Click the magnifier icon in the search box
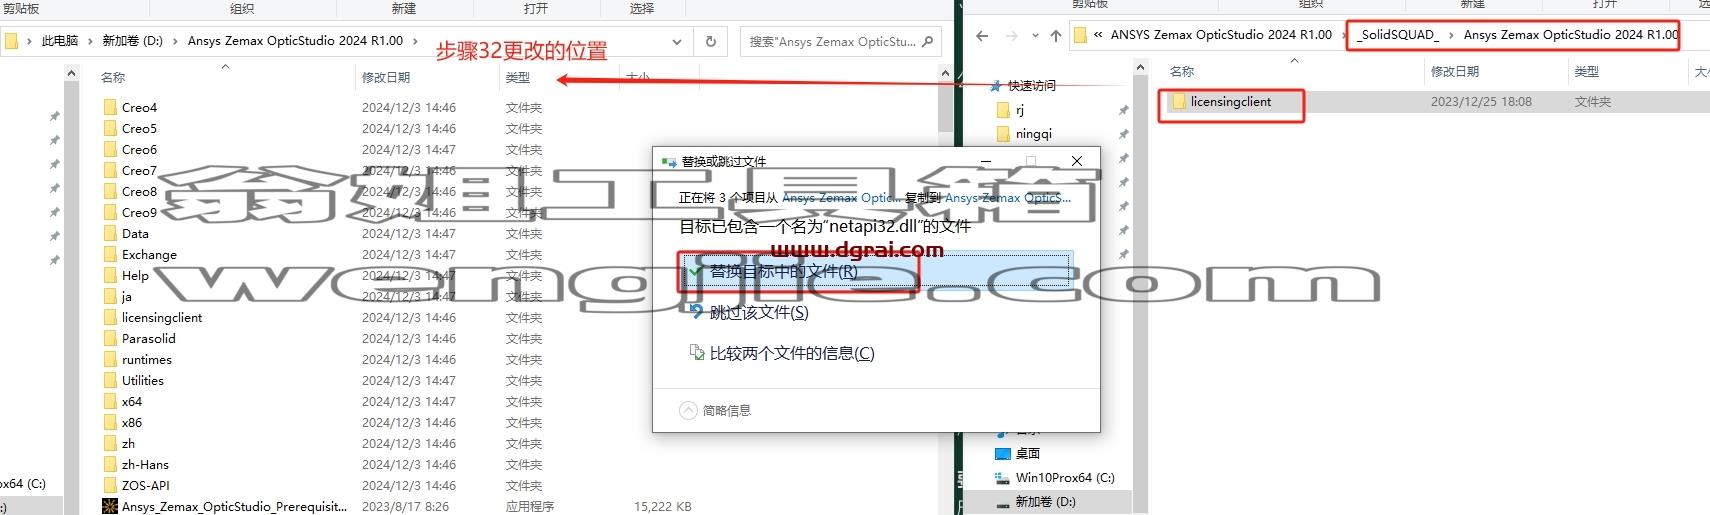Viewport: 1710px width, 515px height. click(x=927, y=42)
